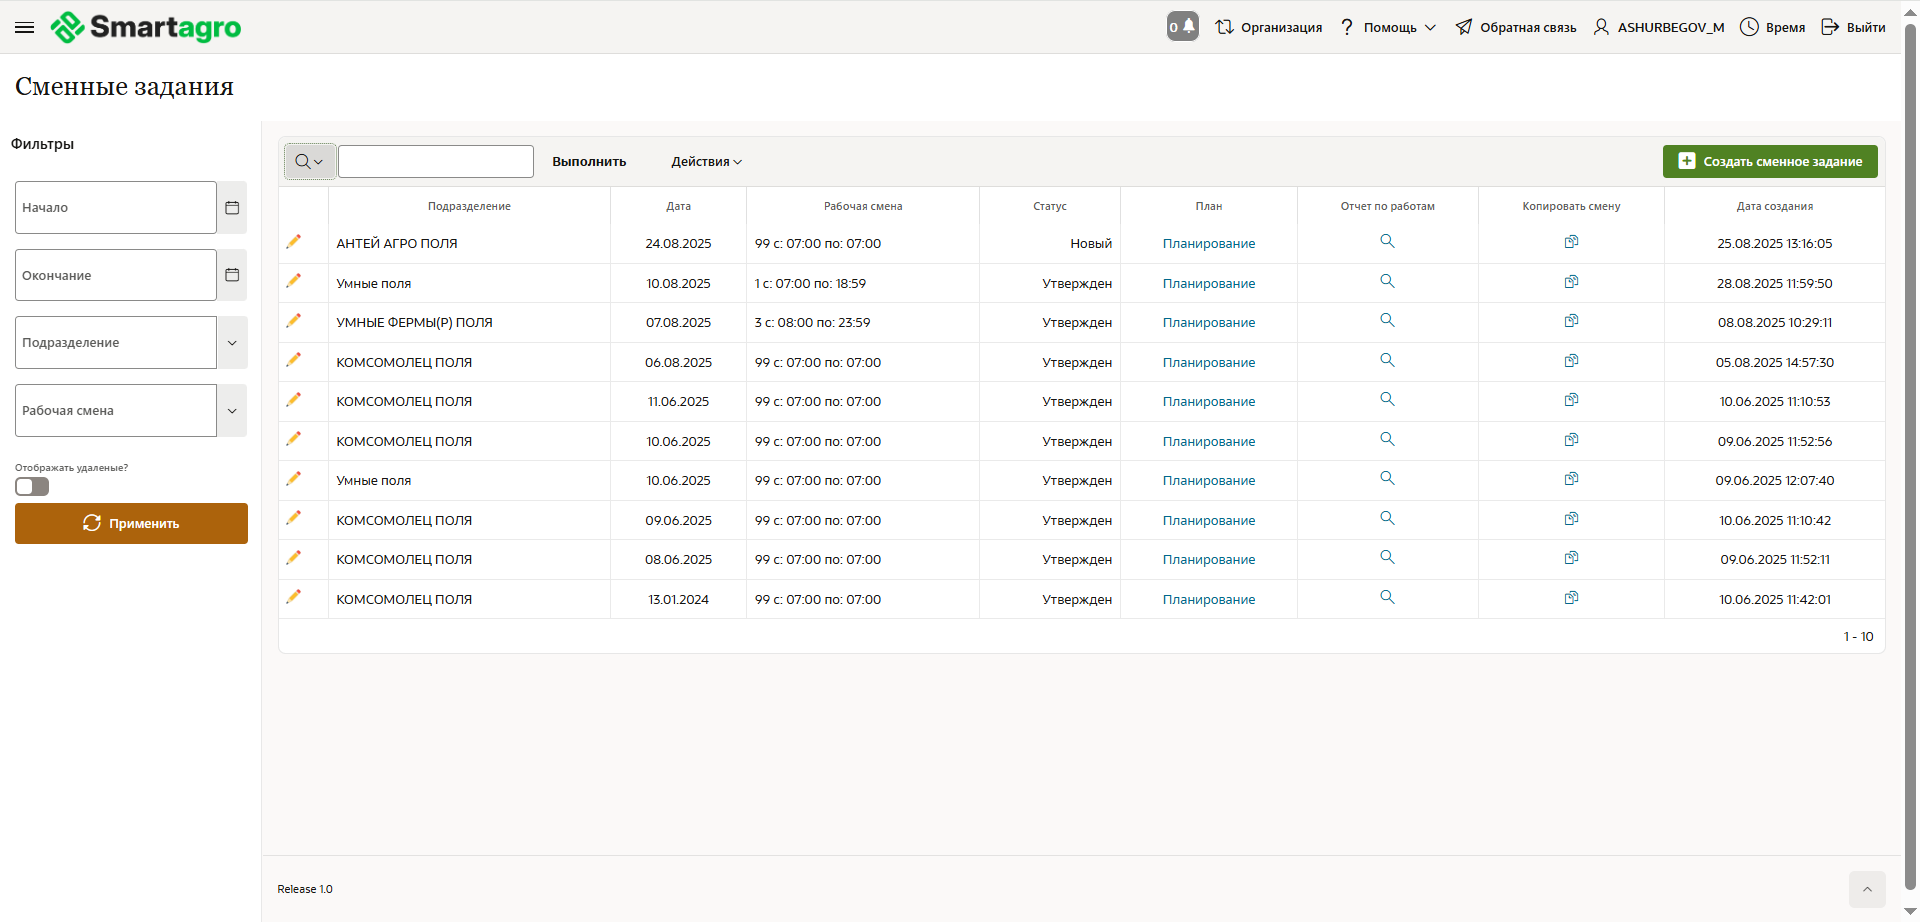Image resolution: width=1920 pixels, height=922 pixels.
Task: Open the hamburger navigation menu
Action: point(25,28)
